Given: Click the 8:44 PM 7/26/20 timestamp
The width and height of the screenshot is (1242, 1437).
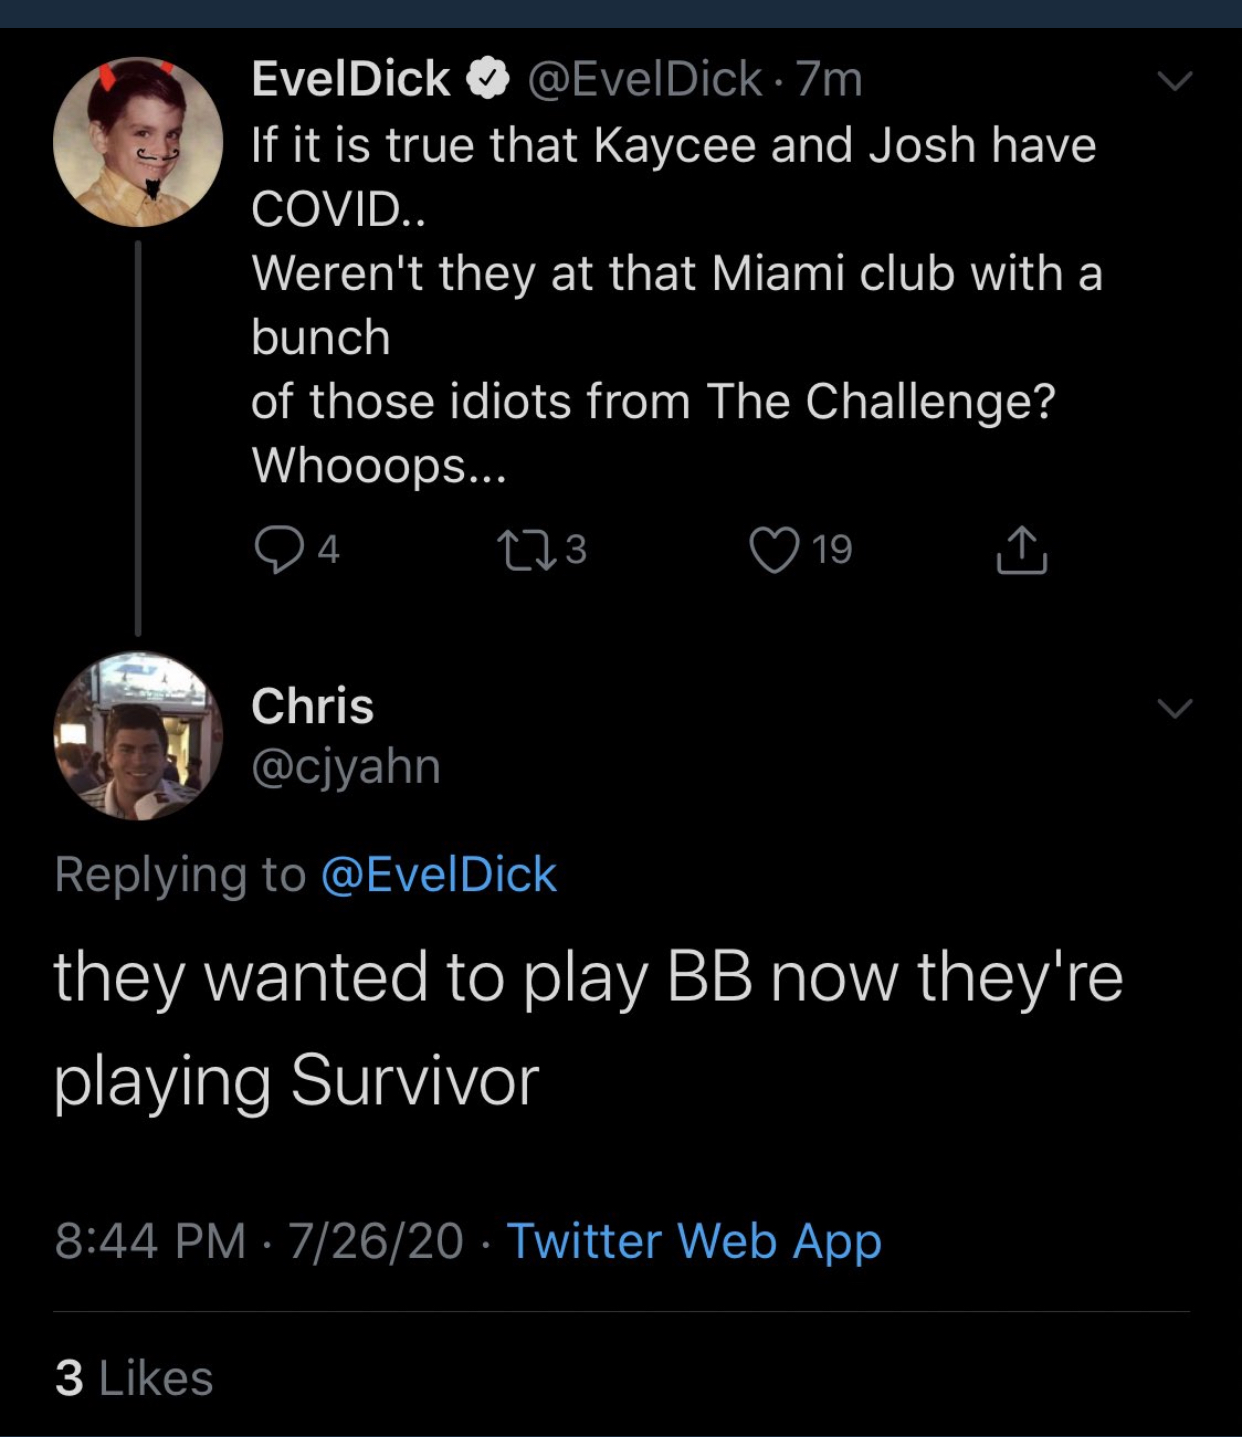Looking at the screenshot, I should (259, 1241).
